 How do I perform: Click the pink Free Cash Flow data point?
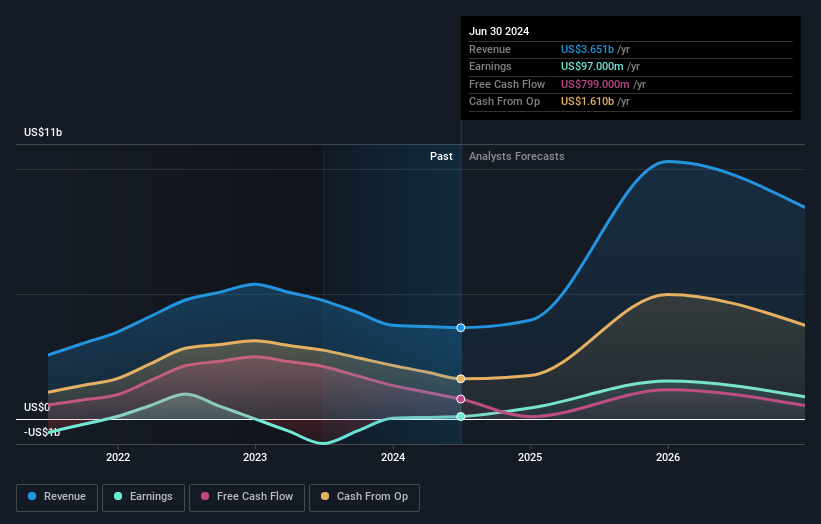pos(461,399)
